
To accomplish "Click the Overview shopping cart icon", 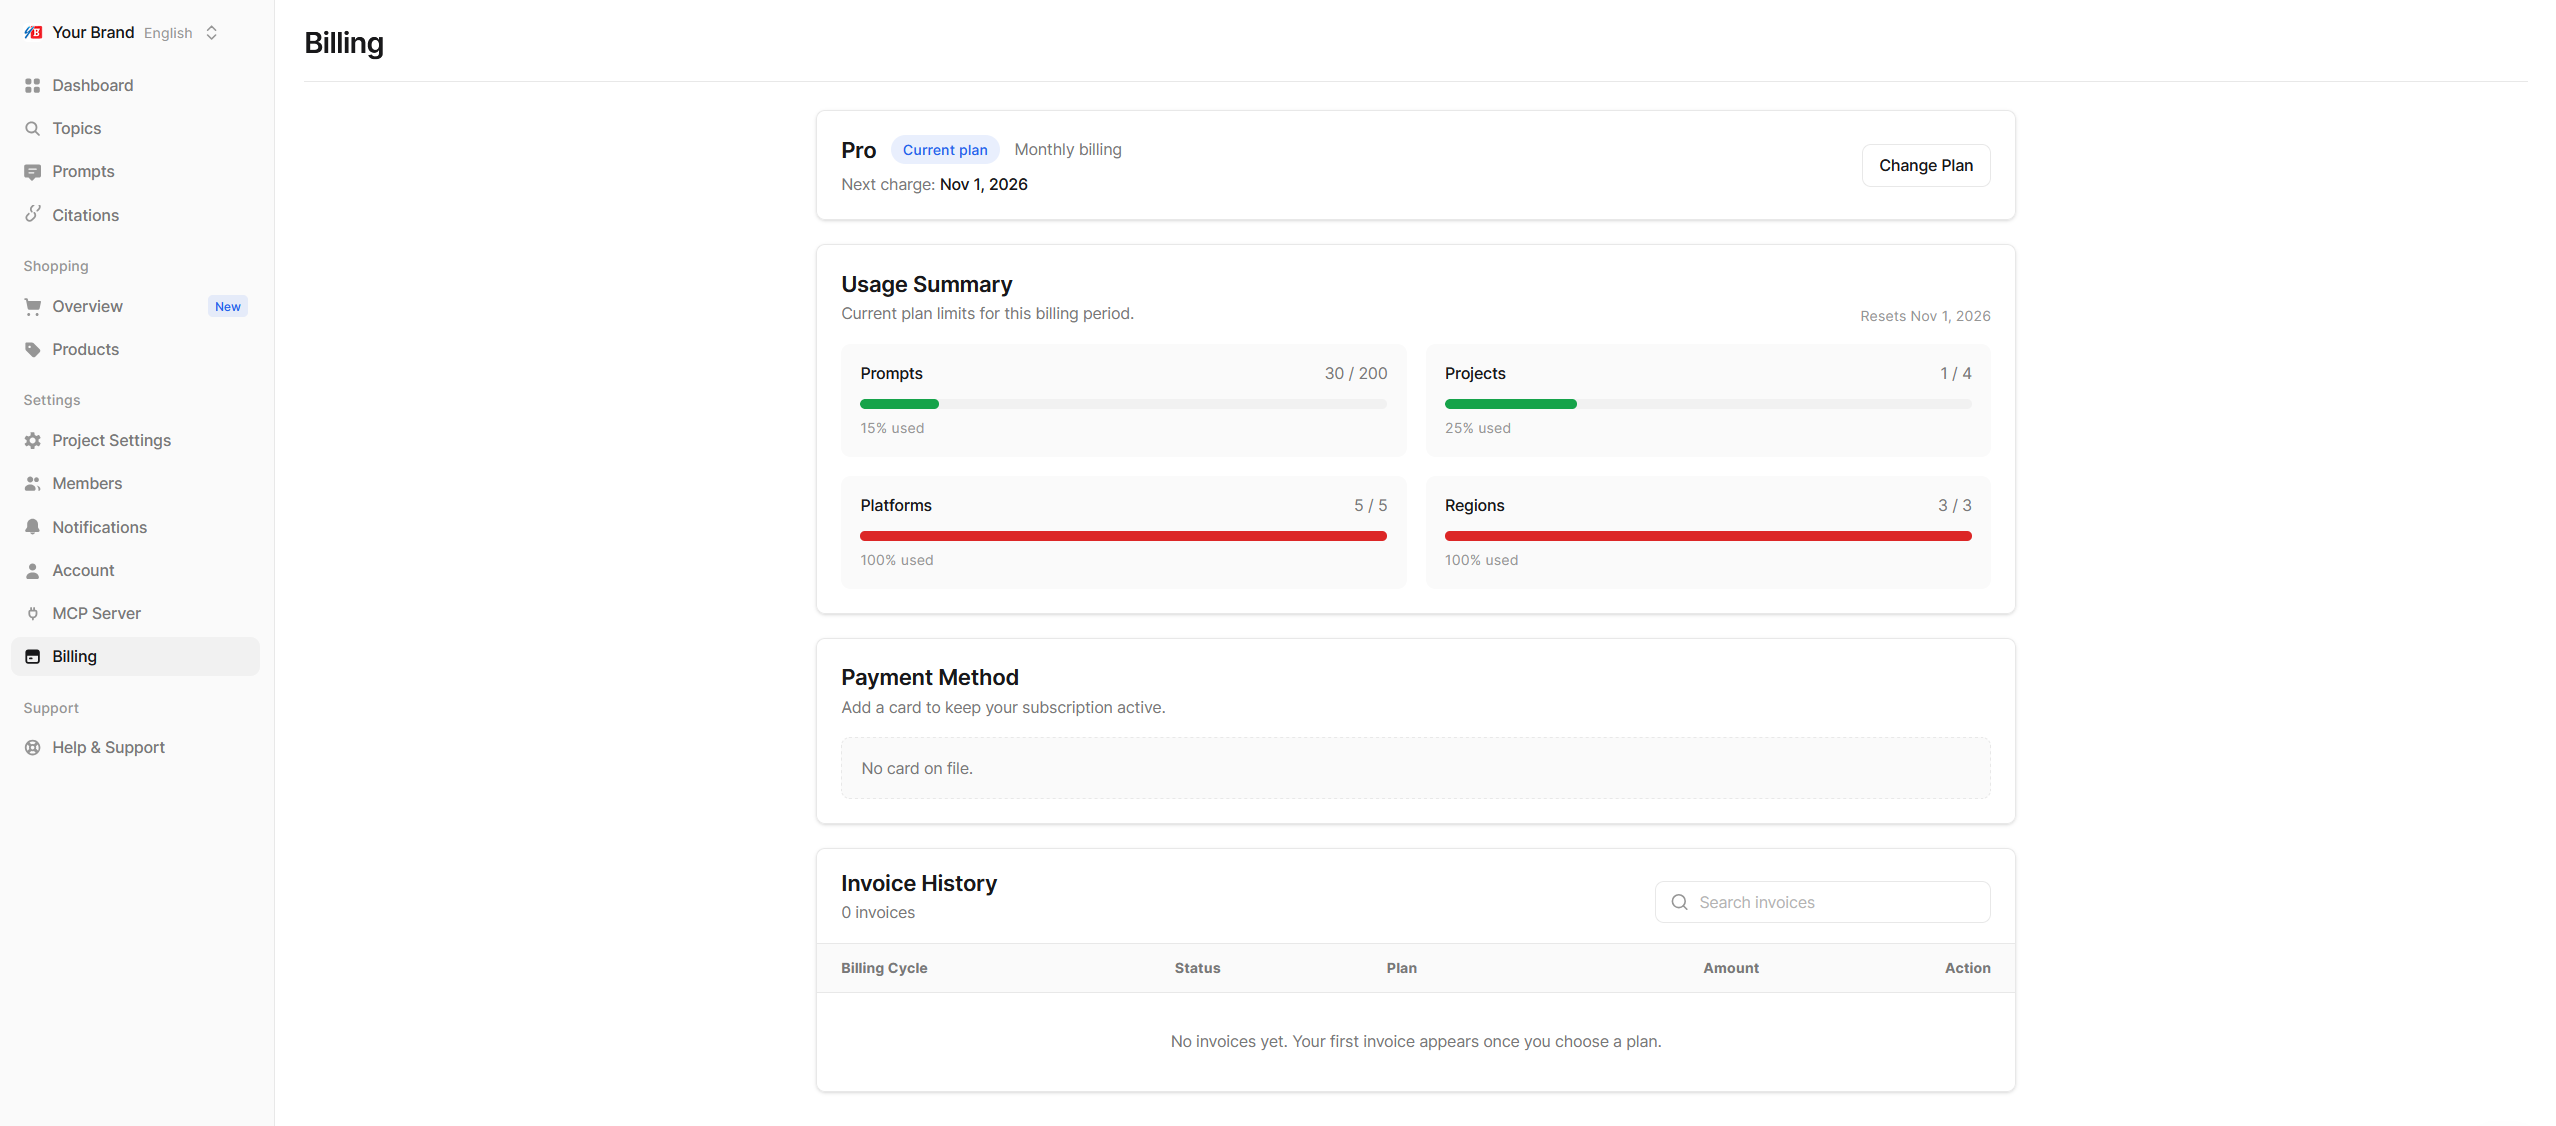I will click(33, 306).
